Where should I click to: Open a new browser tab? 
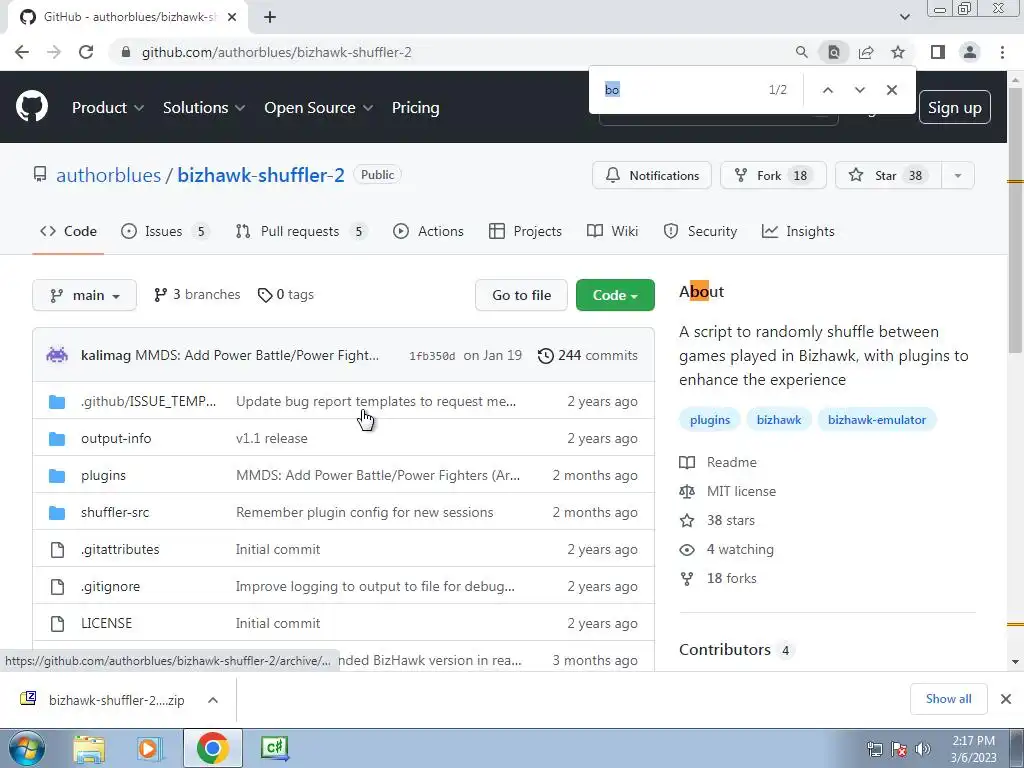[x=270, y=18]
